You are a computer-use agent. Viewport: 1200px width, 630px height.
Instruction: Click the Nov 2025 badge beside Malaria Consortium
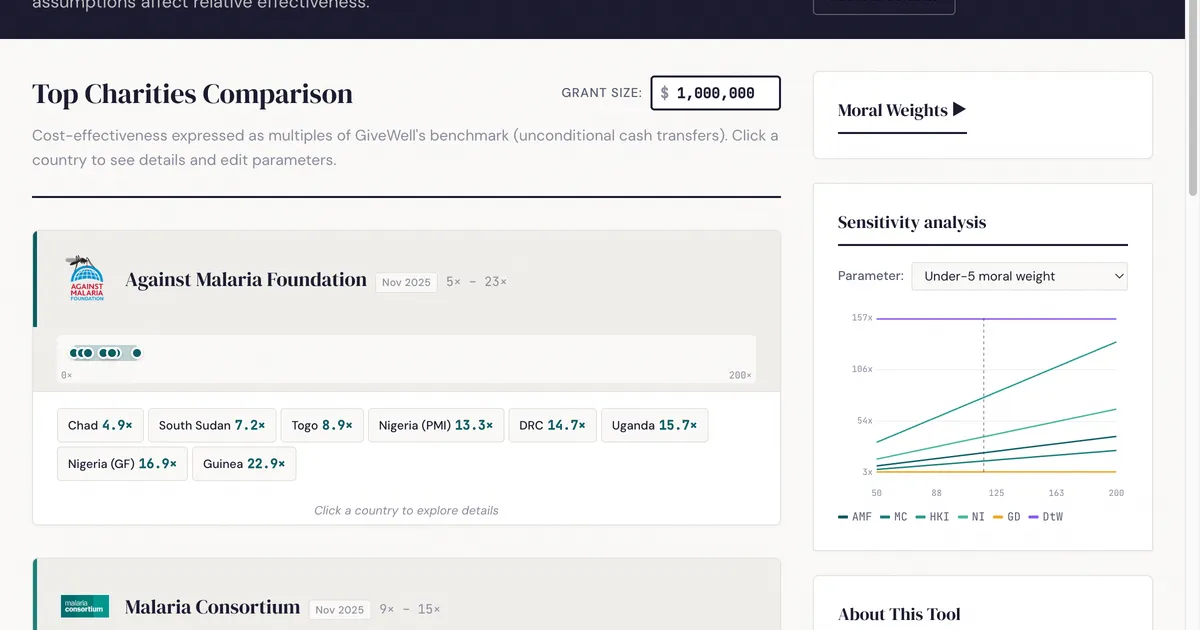pyautogui.click(x=339, y=609)
